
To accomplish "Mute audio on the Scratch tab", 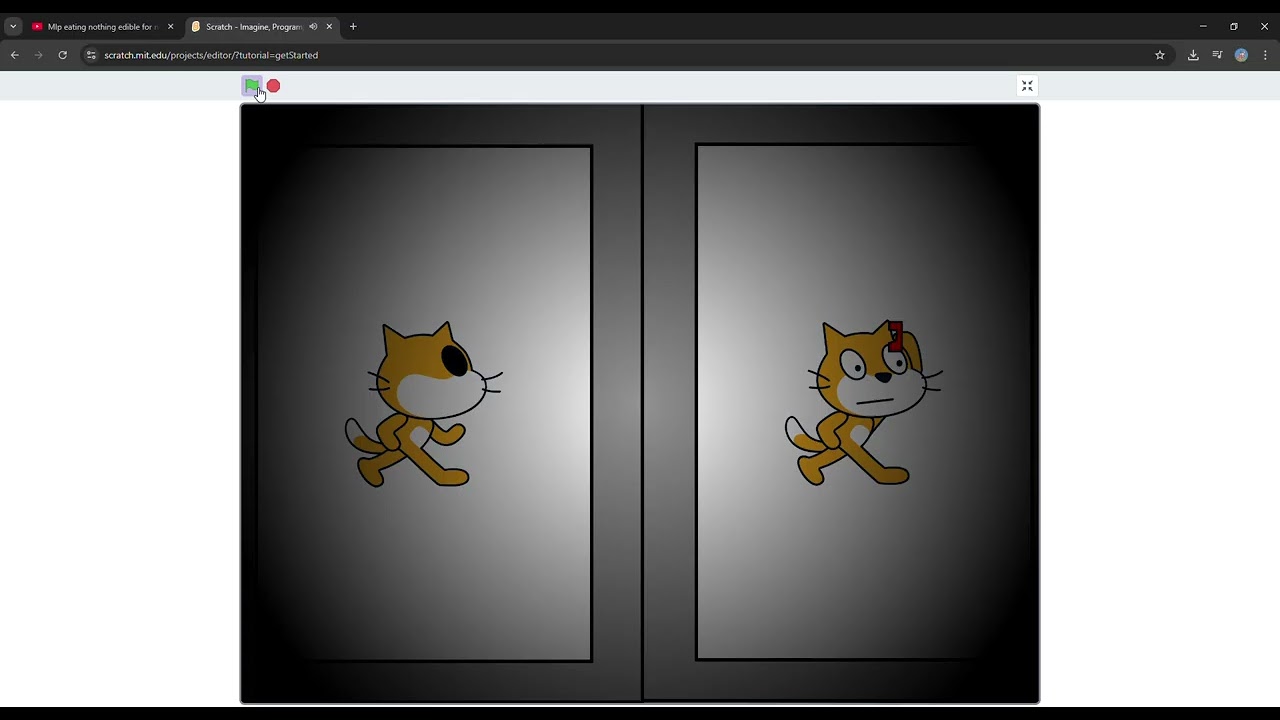I will [313, 27].
